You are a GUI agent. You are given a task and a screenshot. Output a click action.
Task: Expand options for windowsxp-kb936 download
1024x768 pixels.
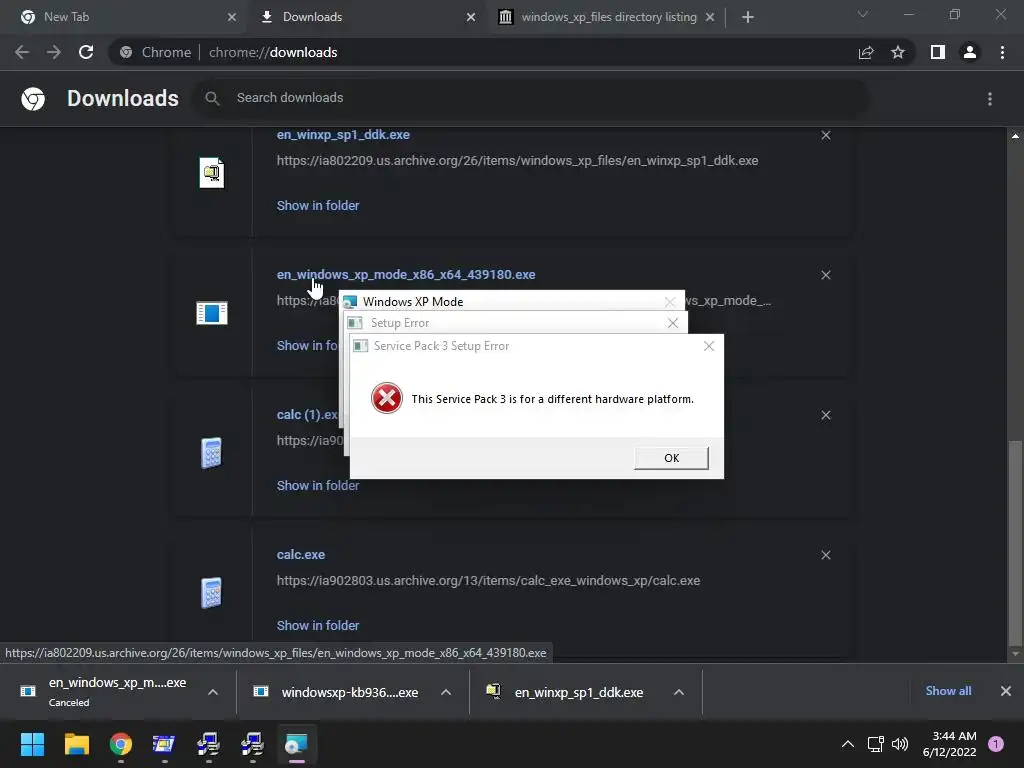point(445,692)
